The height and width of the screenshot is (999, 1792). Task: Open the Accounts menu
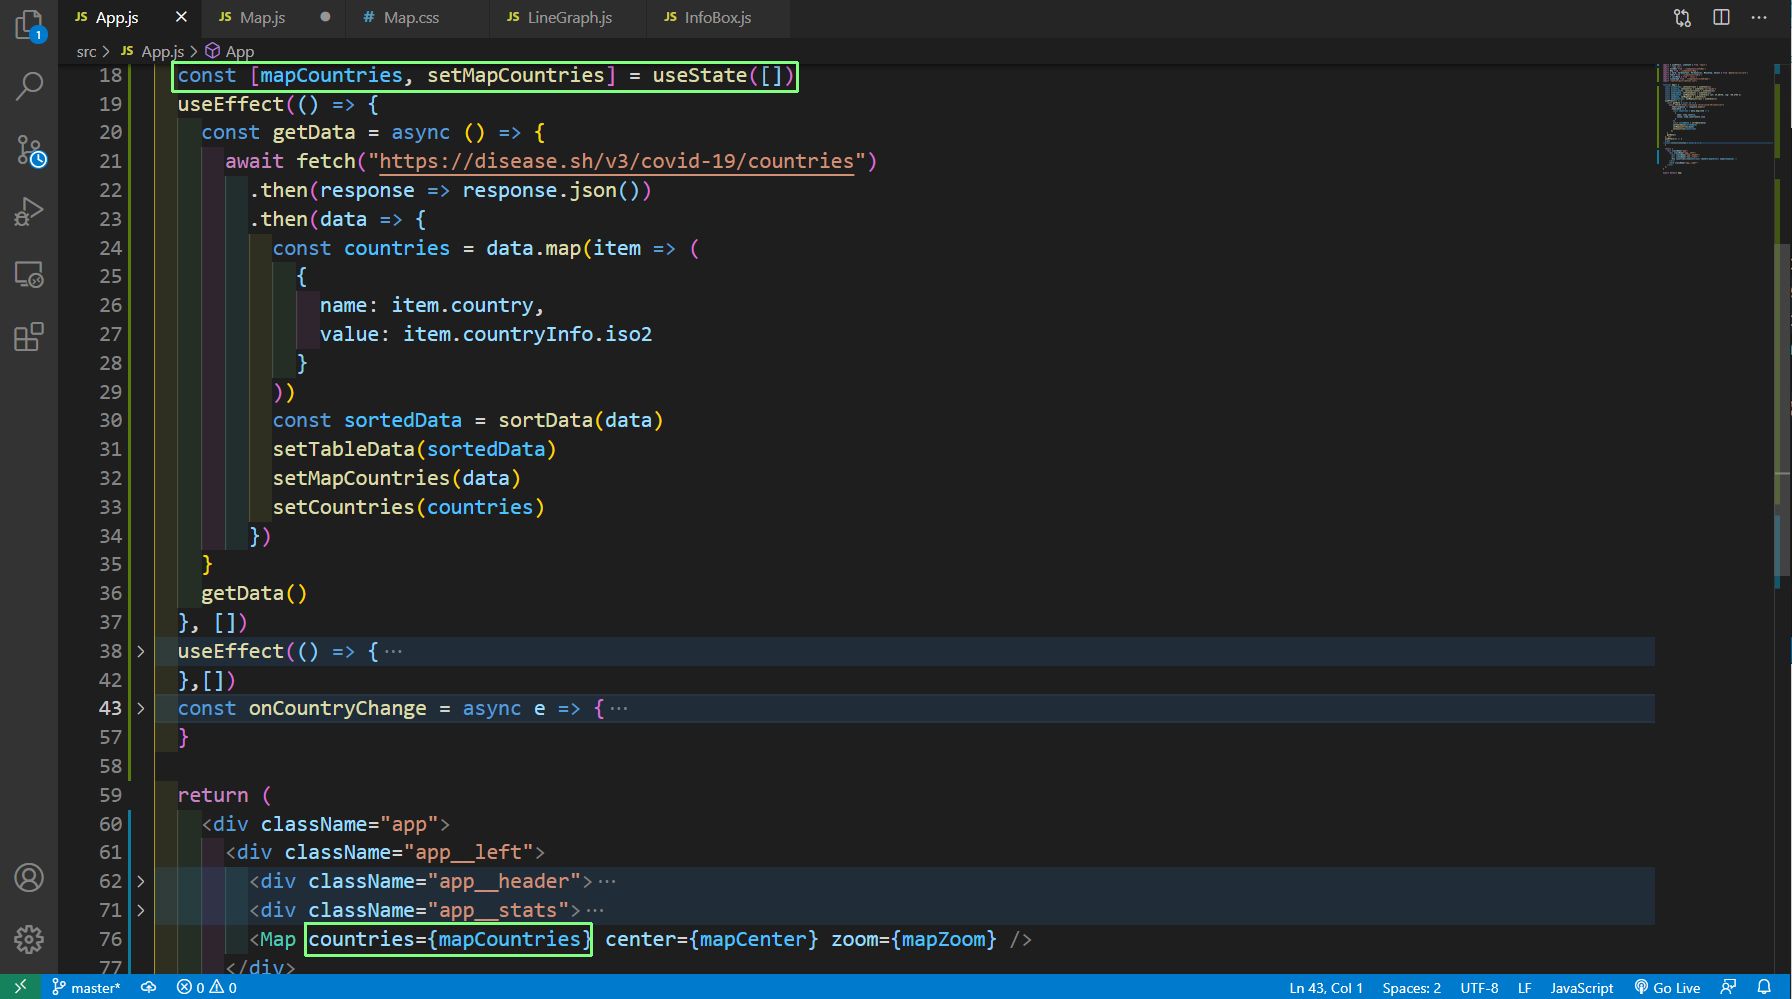point(29,878)
